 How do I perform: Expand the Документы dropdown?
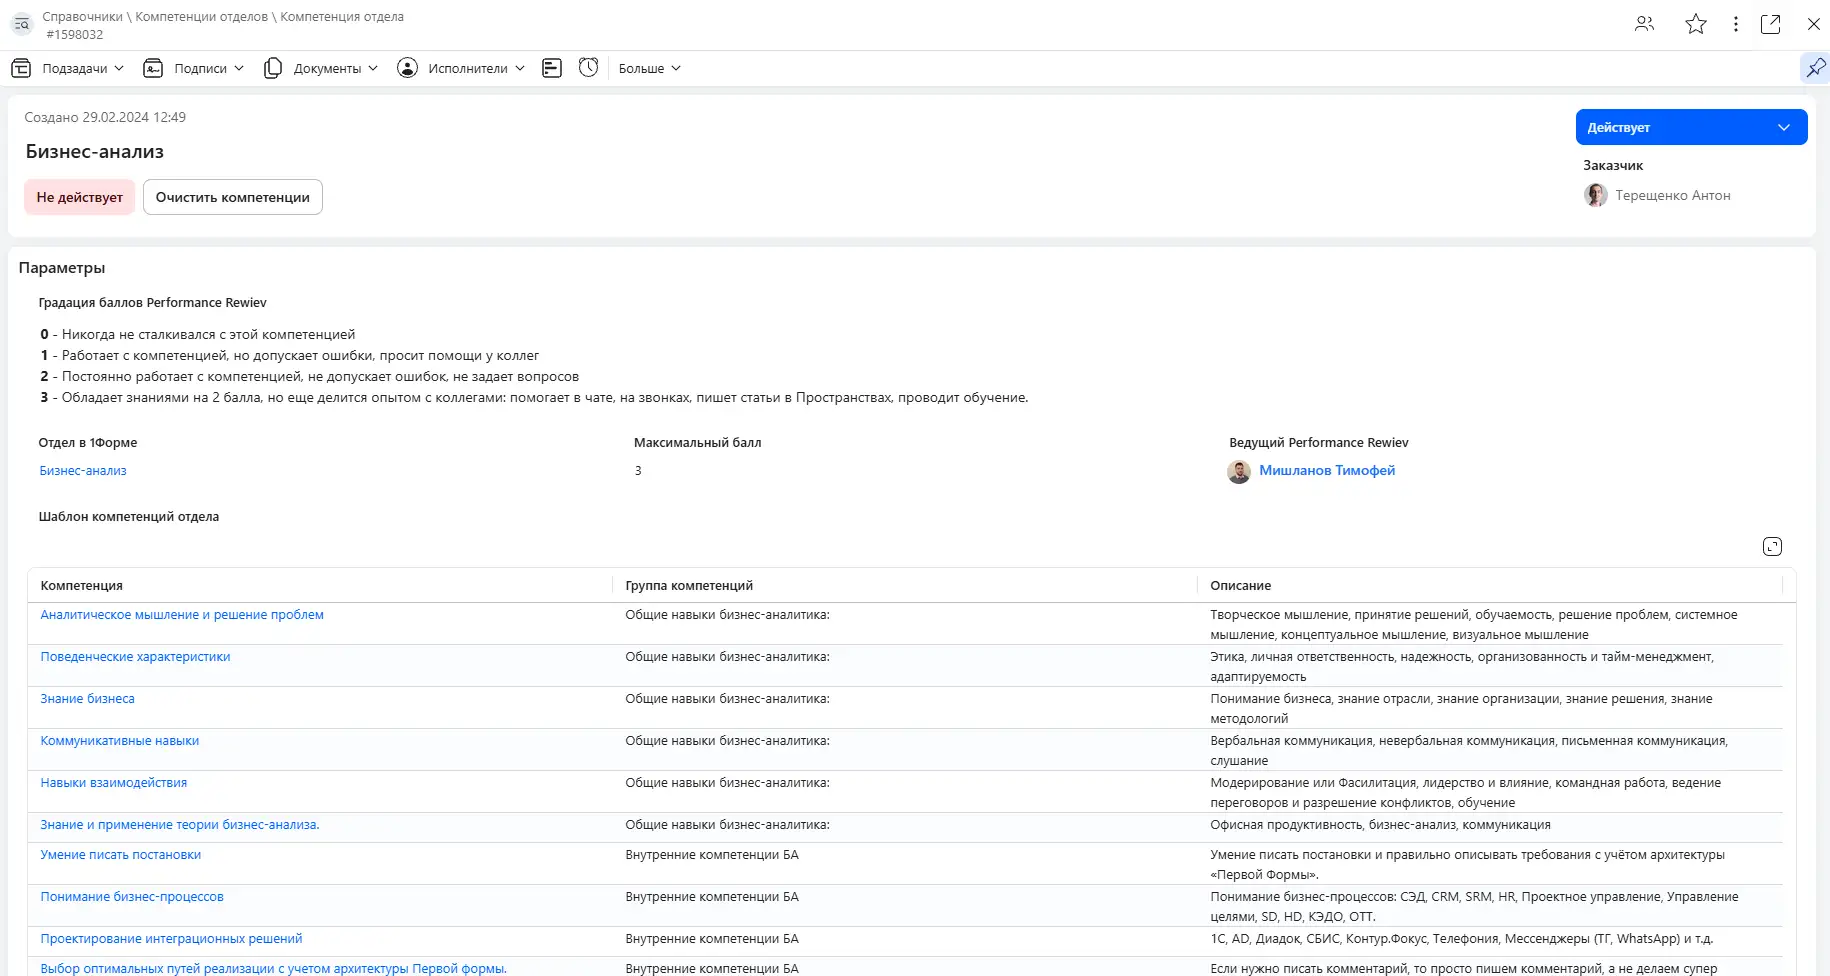point(336,68)
